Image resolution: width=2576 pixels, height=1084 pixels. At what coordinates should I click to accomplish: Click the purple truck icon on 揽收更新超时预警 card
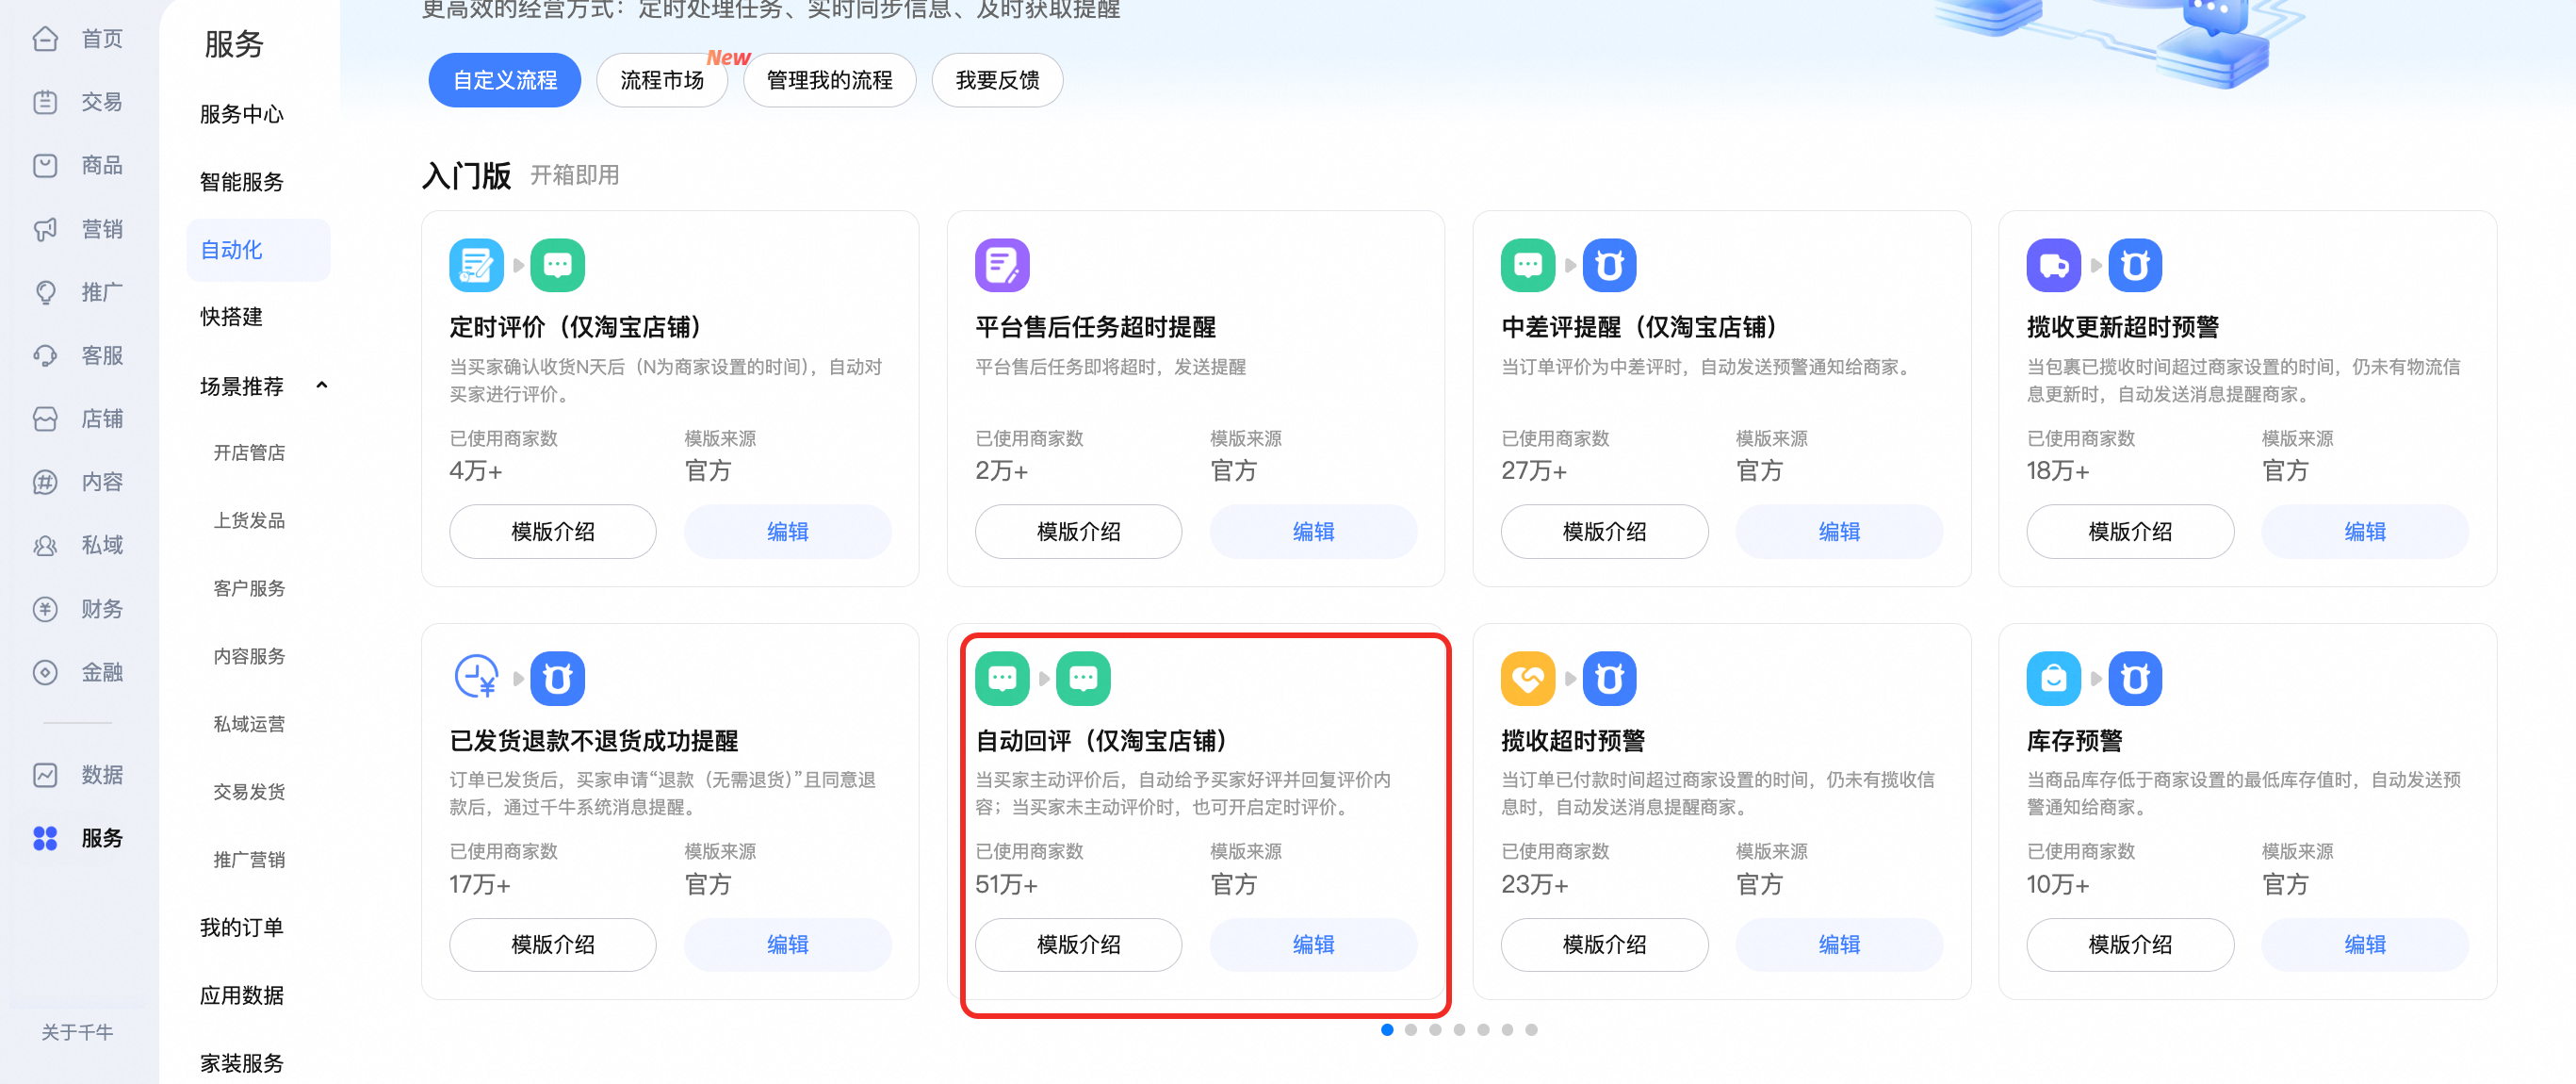[2054, 265]
